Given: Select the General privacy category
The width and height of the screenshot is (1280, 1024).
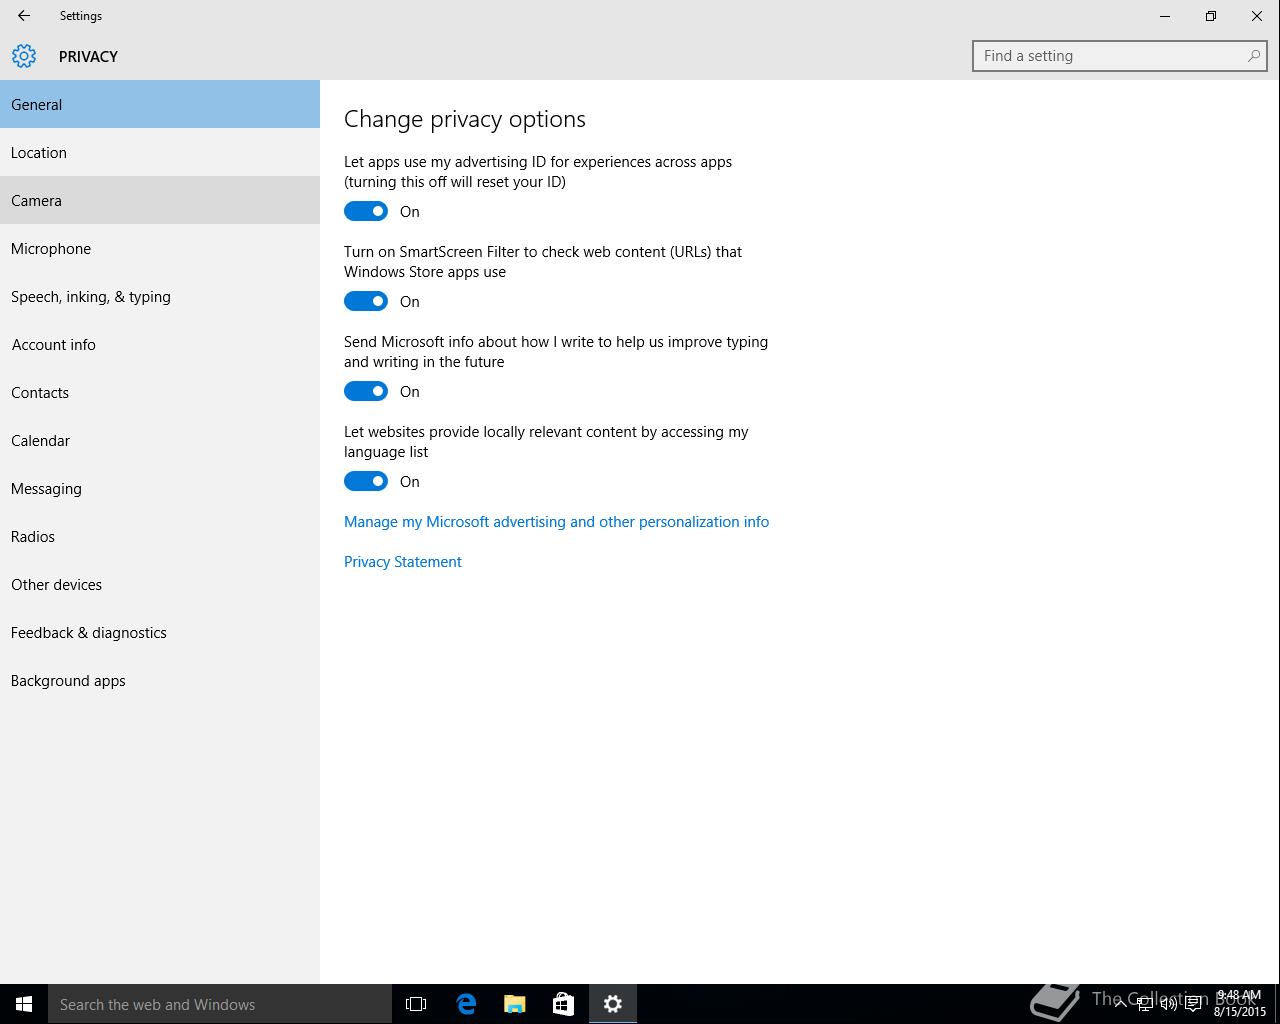Looking at the screenshot, I should coord(160,104).
